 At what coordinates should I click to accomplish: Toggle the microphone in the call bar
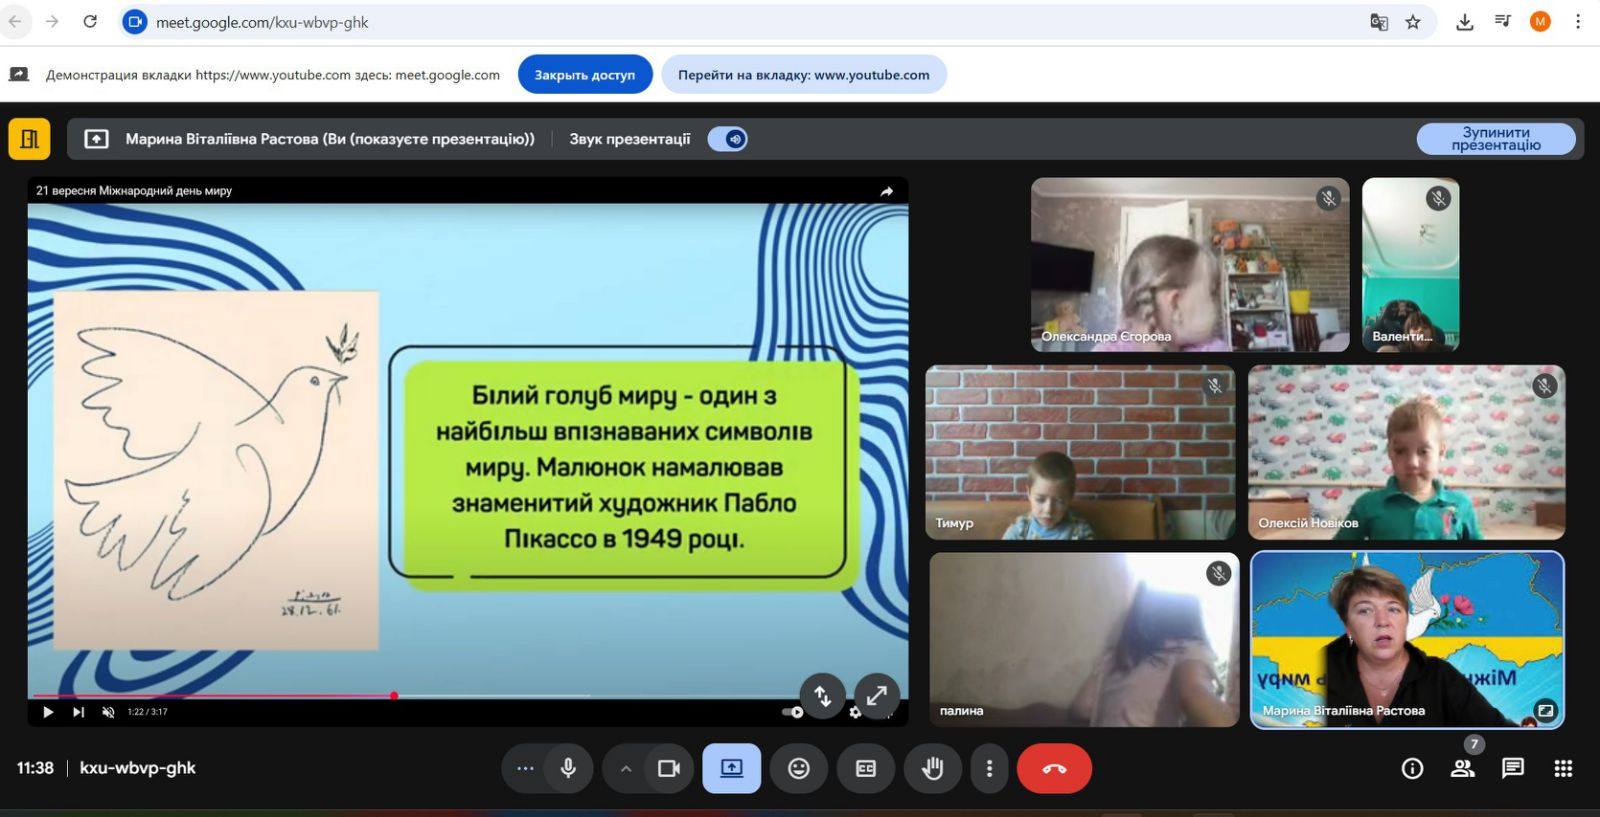(x=568, y=768)
